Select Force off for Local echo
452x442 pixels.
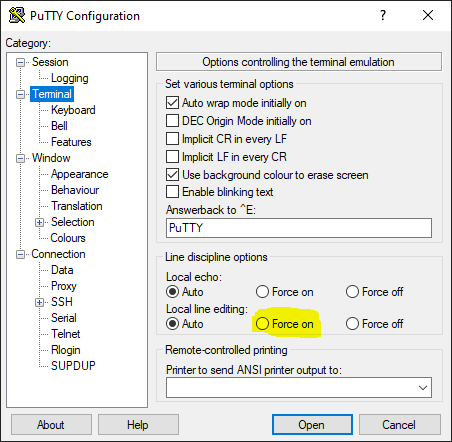click(352, 292)
